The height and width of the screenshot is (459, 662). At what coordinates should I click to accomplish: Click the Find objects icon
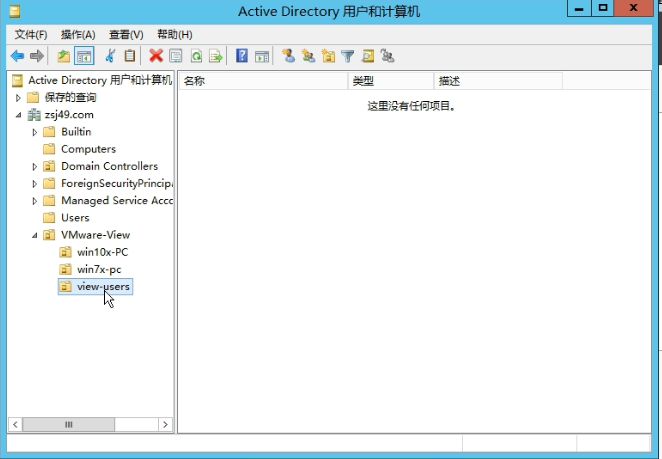click(368, 56)
